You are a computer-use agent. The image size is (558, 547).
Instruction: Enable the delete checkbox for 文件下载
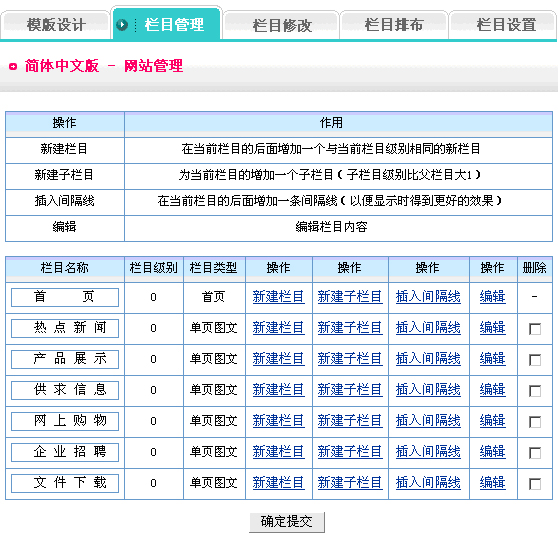tap(535, 484)
